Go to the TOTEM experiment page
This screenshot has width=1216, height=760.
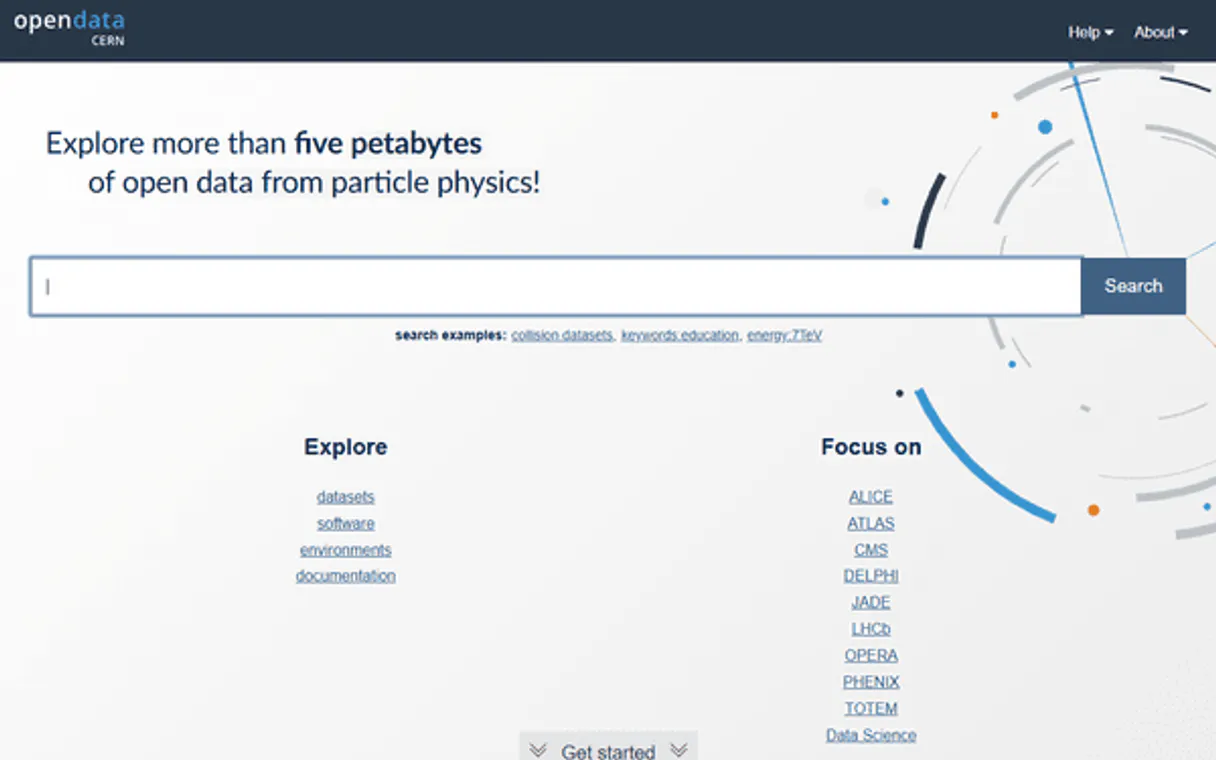(871, 708)
